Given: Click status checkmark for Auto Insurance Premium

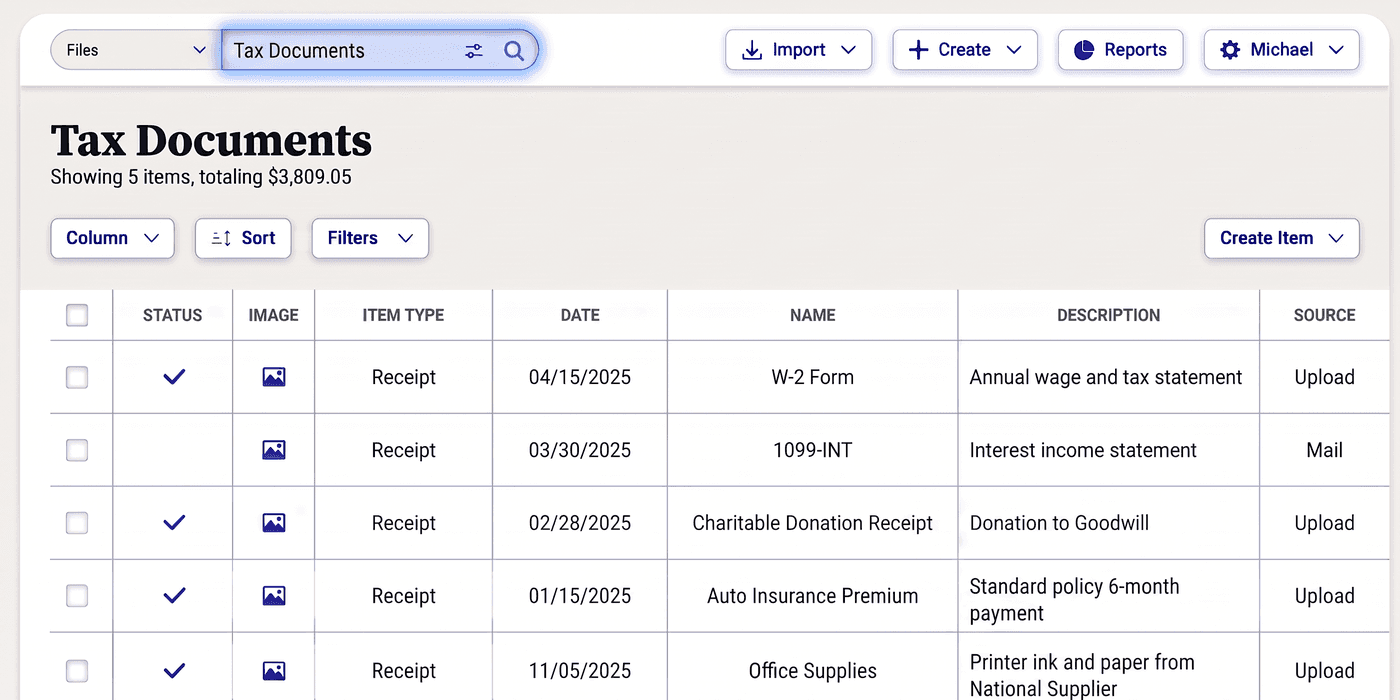Looking at the screenshot, I should [174, 596].
